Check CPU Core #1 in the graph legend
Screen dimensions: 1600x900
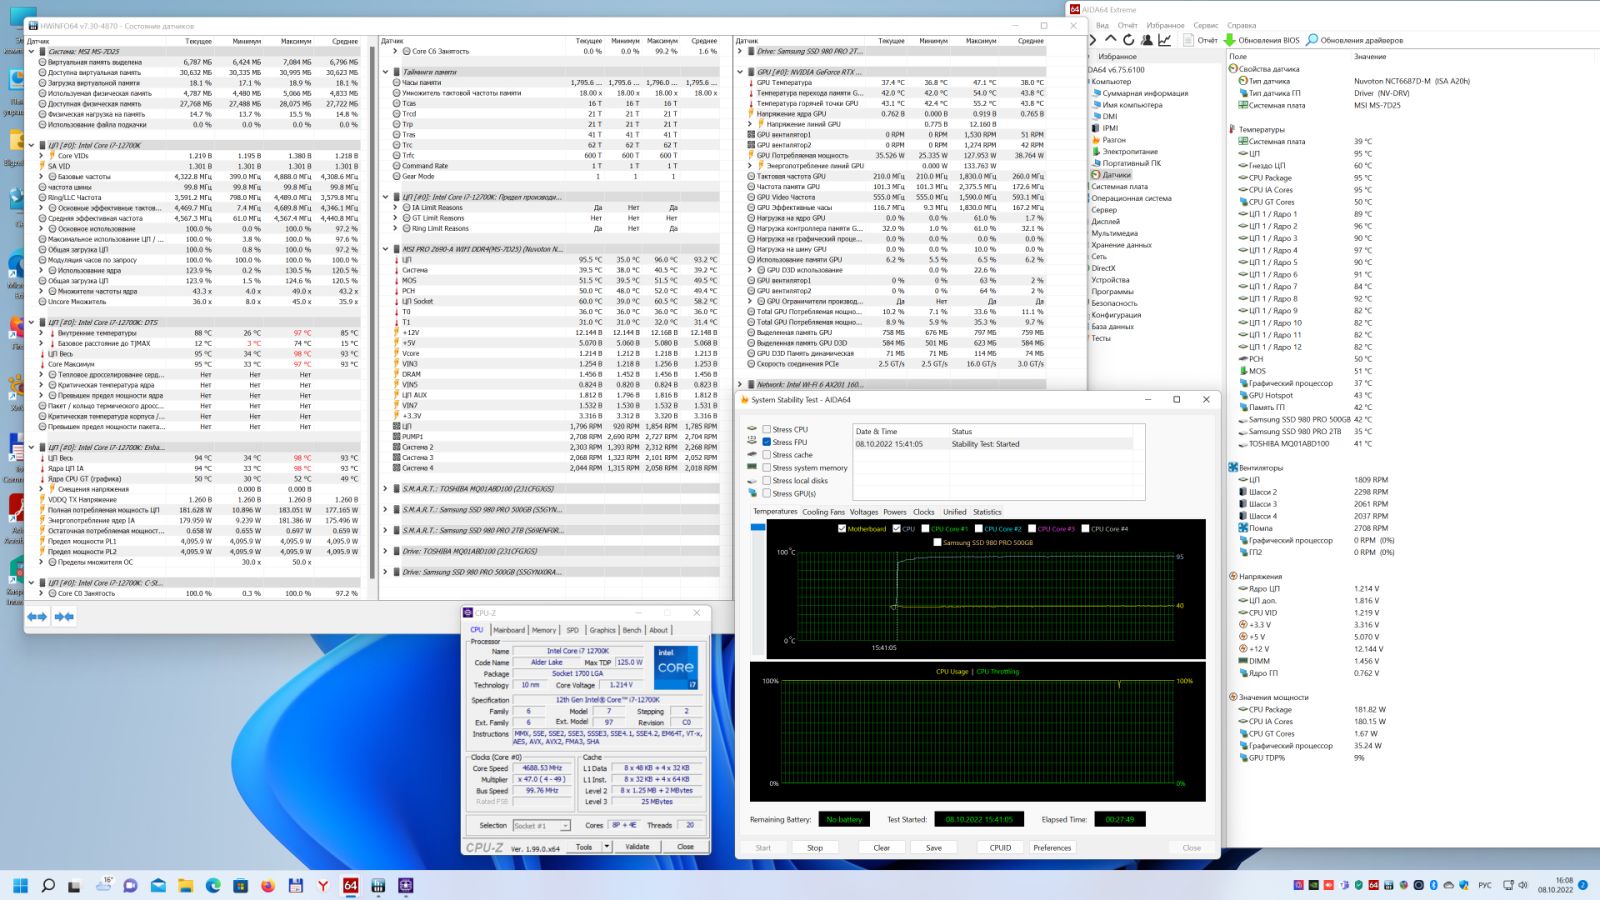(x=926, y=529)
